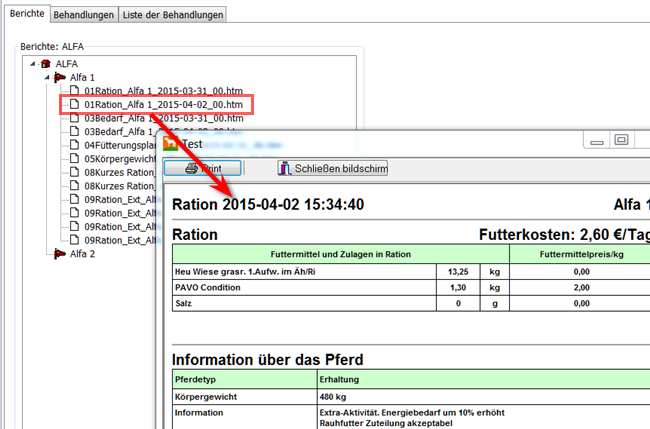Click Futtermittel und Zulagen in Ration header

(341, 254)
